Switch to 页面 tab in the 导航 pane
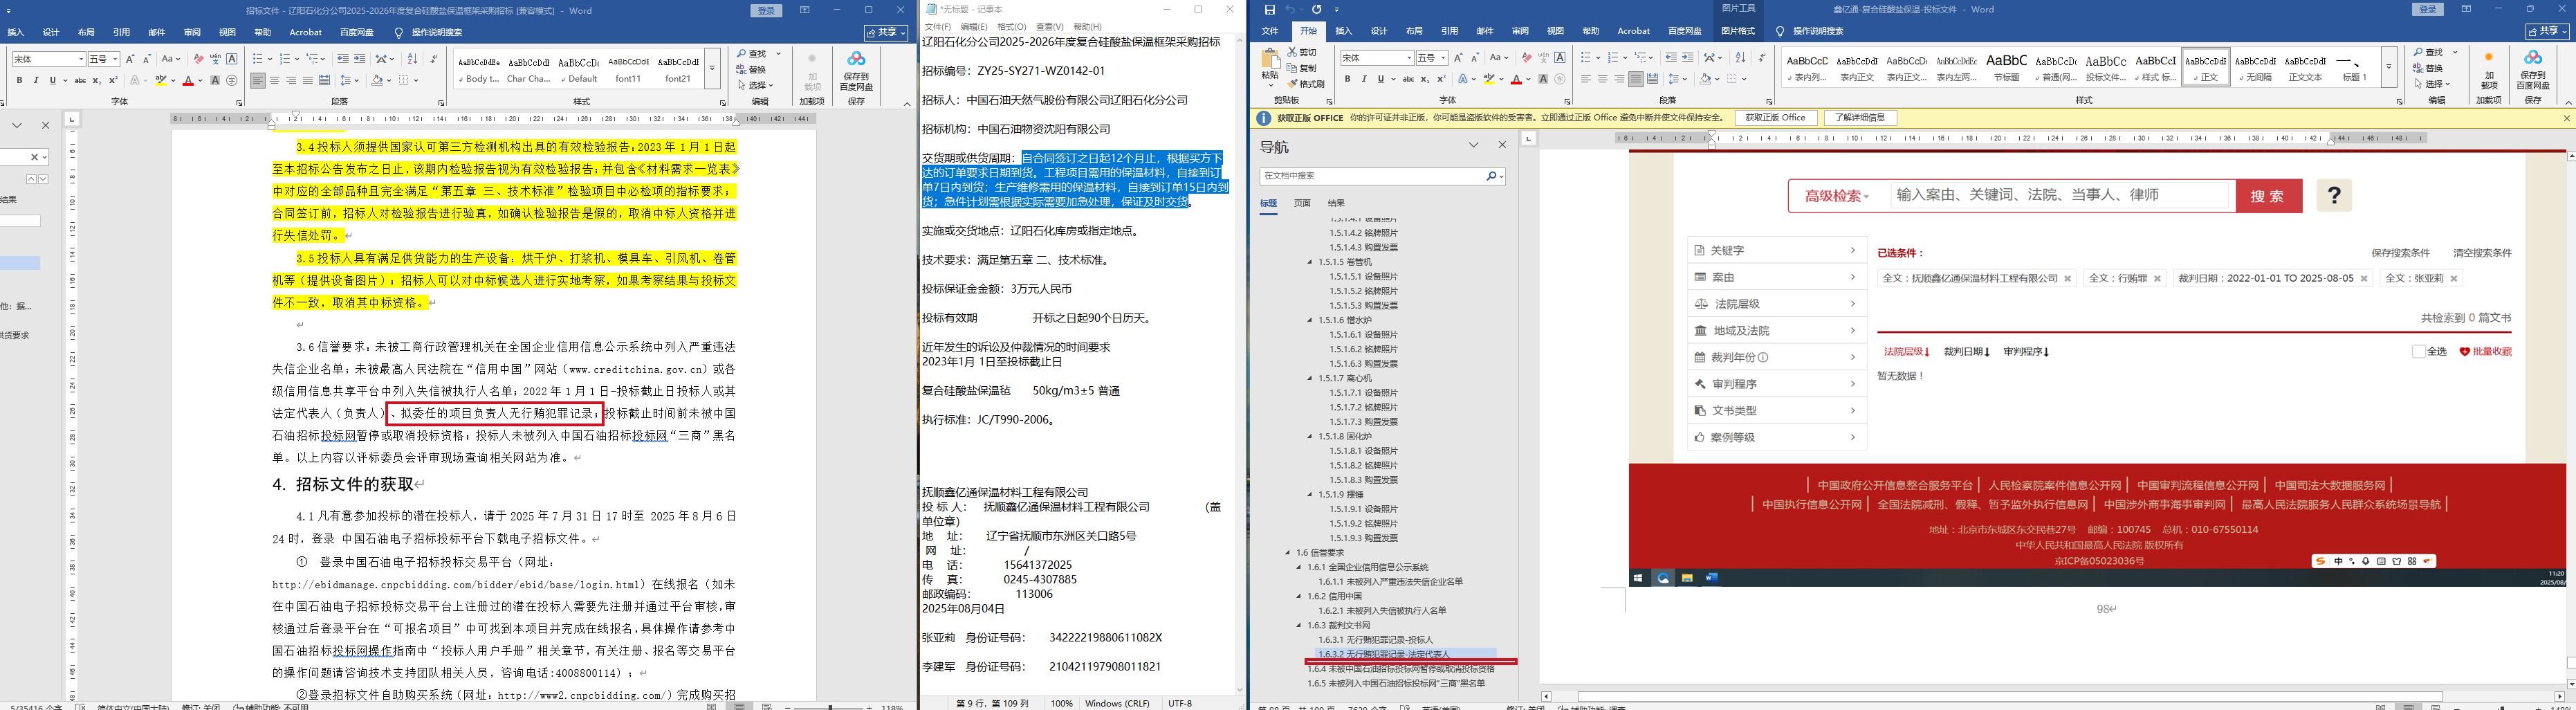The width and height of the screenshot is (2576, 710). 1302,203
